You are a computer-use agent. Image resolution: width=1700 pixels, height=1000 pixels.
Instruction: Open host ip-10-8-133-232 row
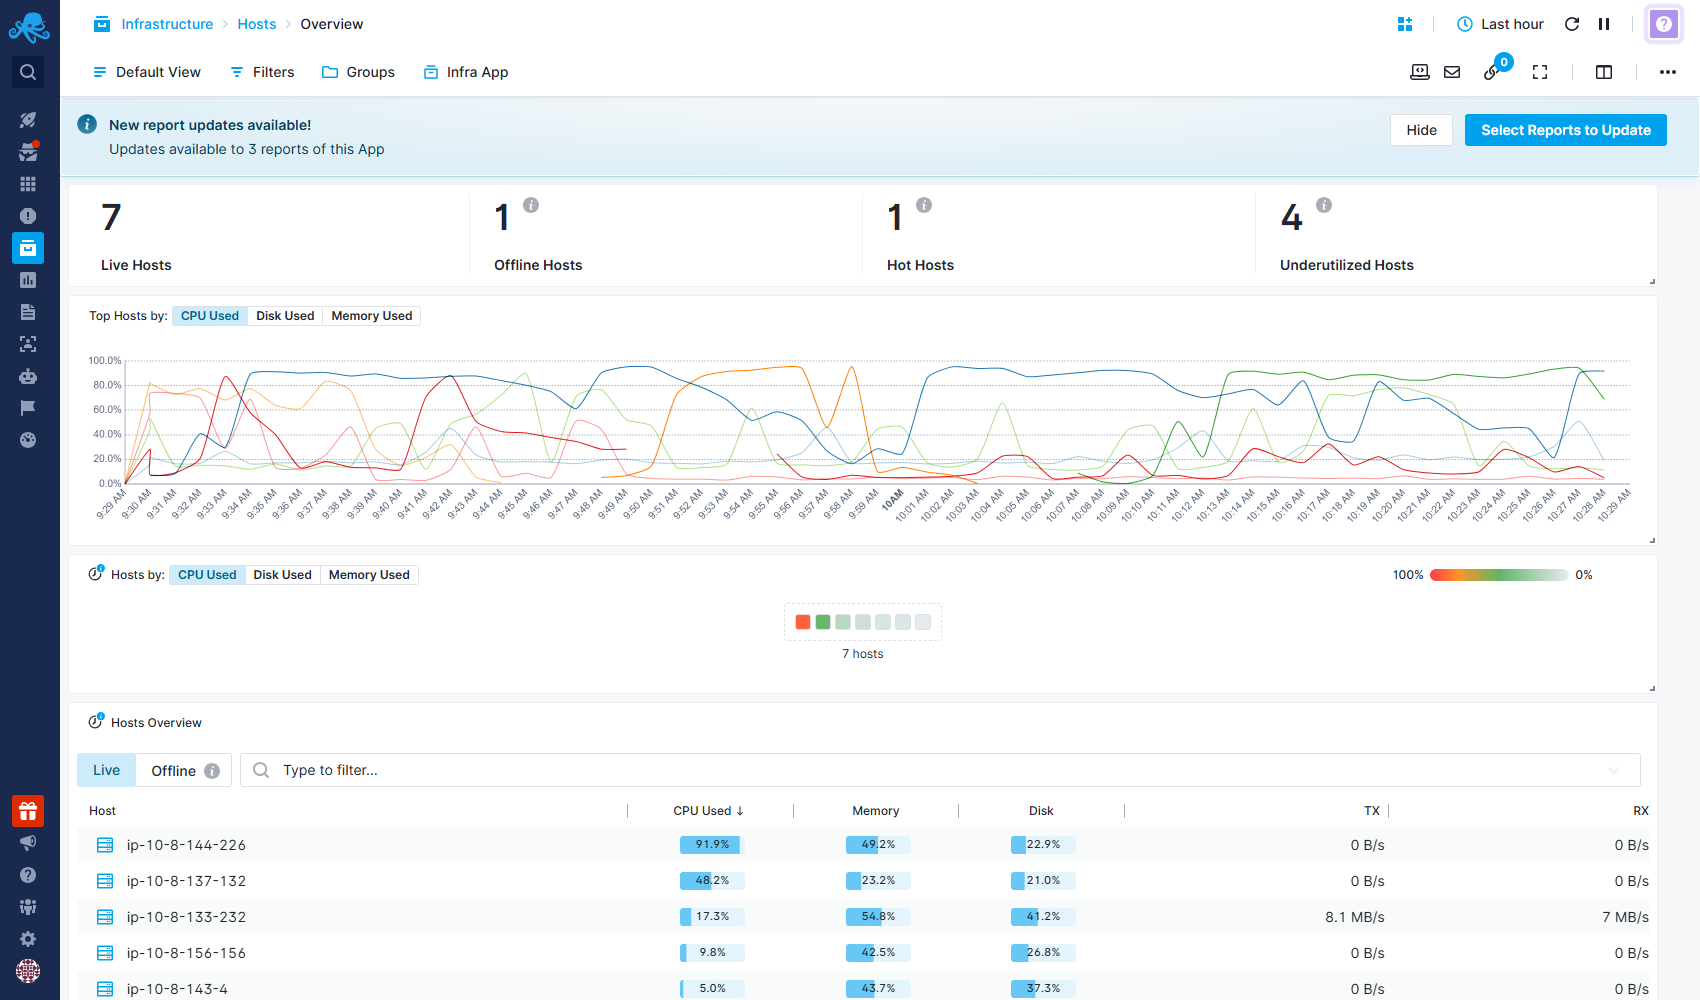865,917
